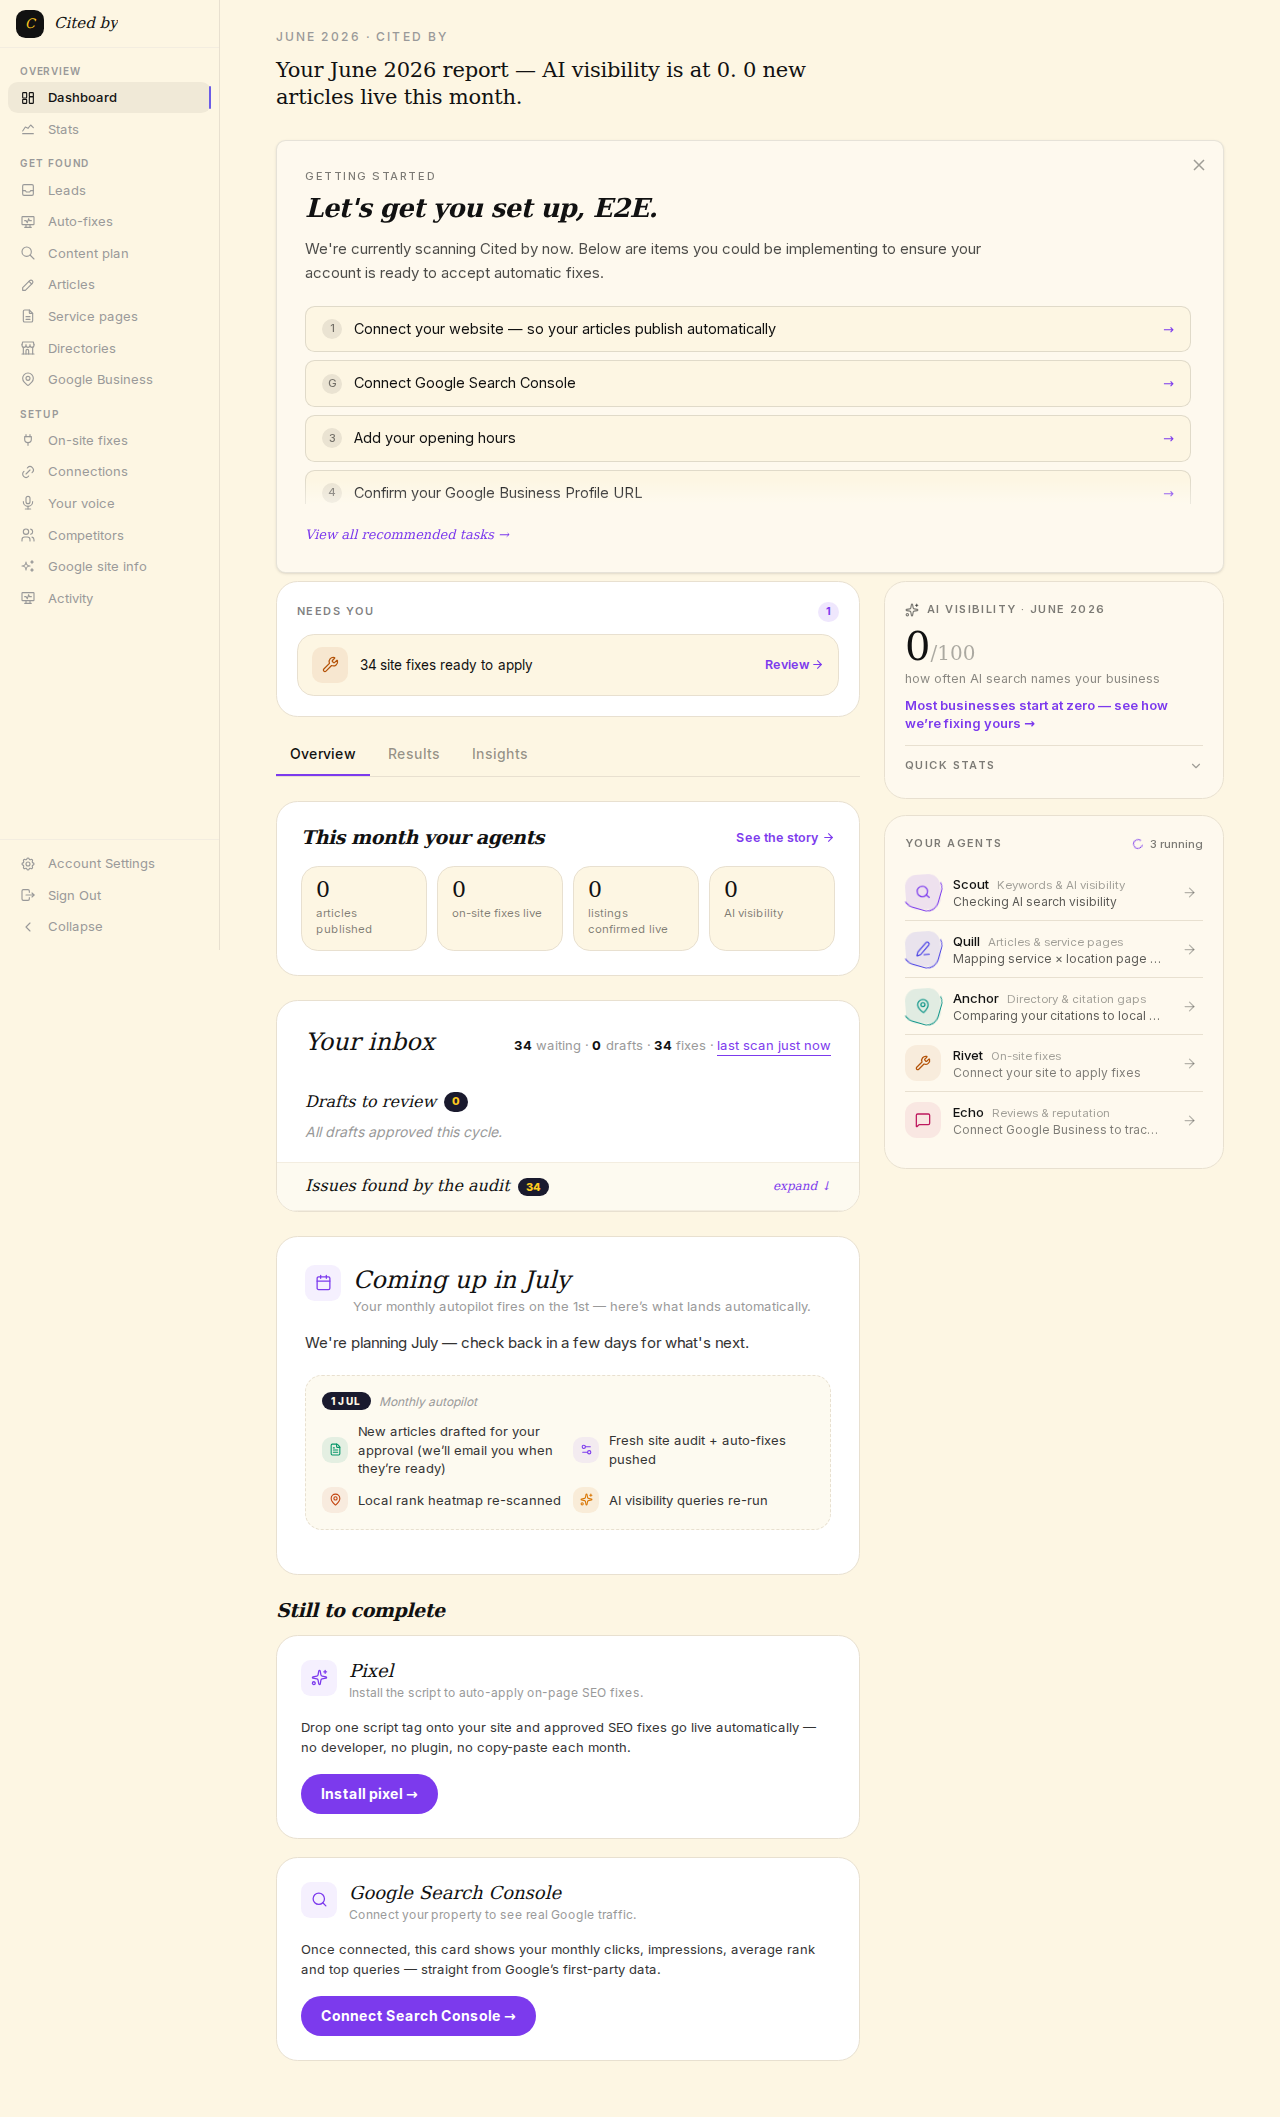Click the Activity monitor icon
The height and width of the screenshot is (2117, 1280).
(28, 599)
